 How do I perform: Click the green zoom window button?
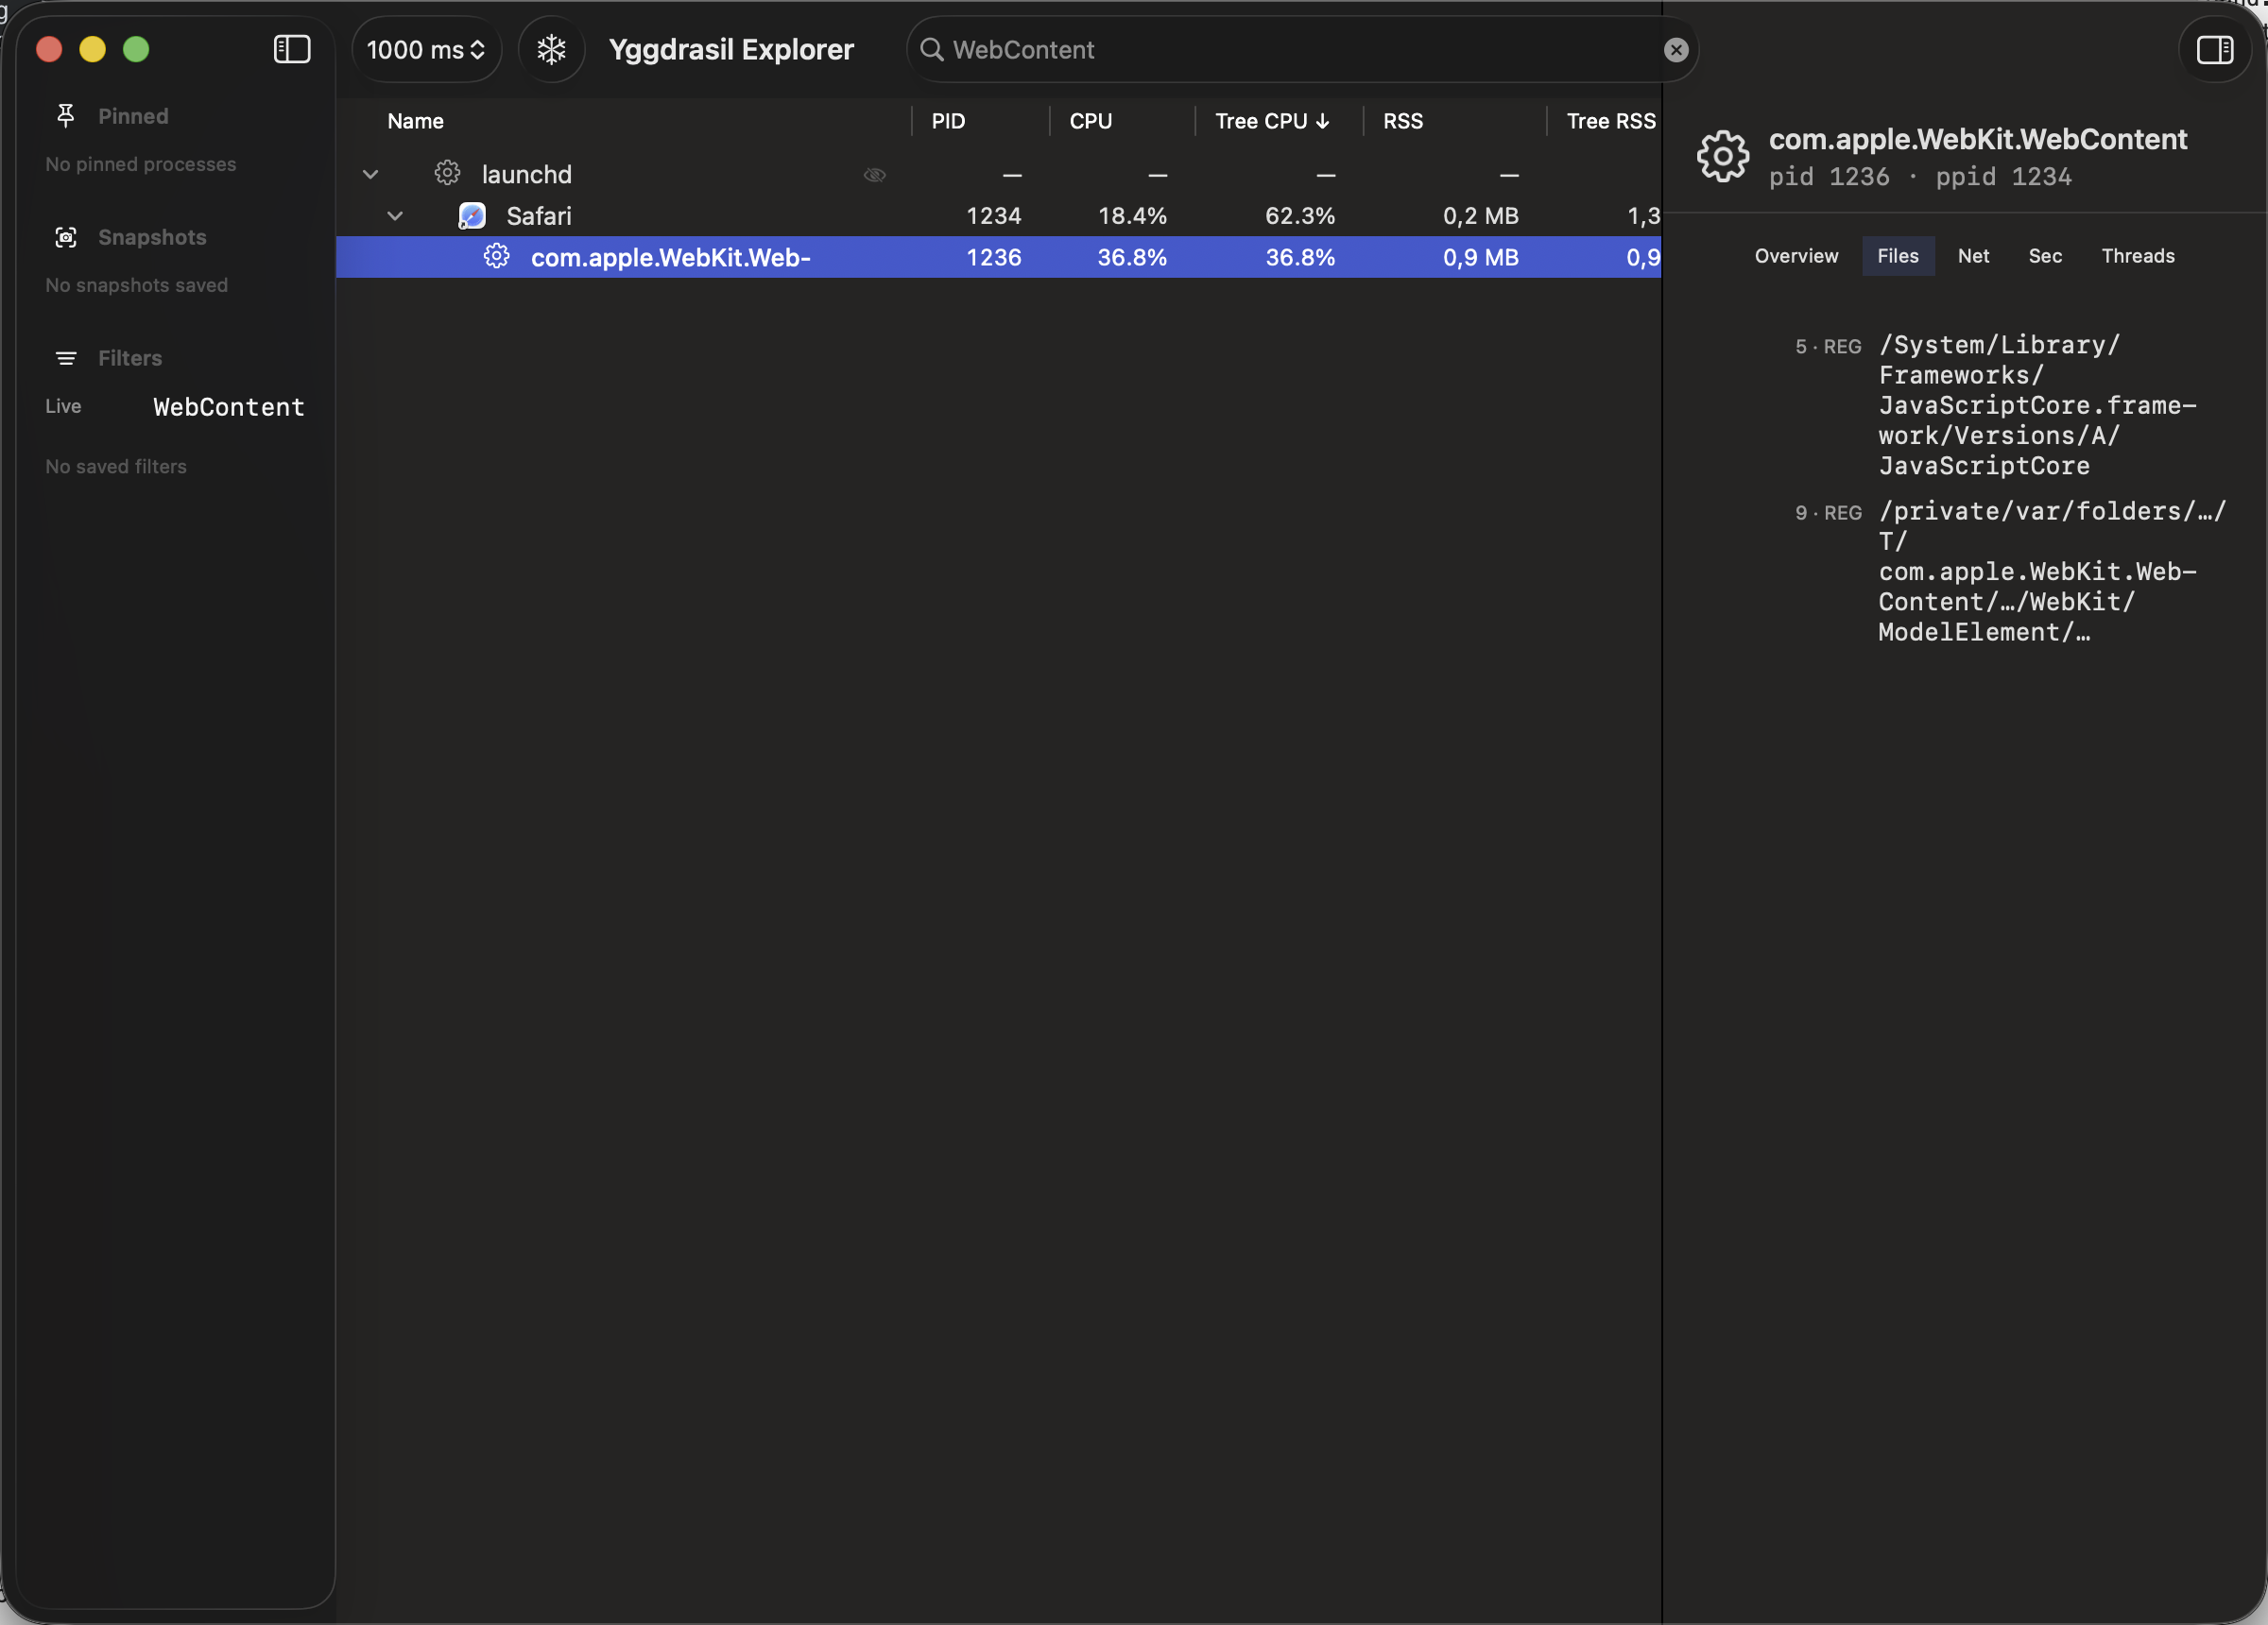coord(136,49)
